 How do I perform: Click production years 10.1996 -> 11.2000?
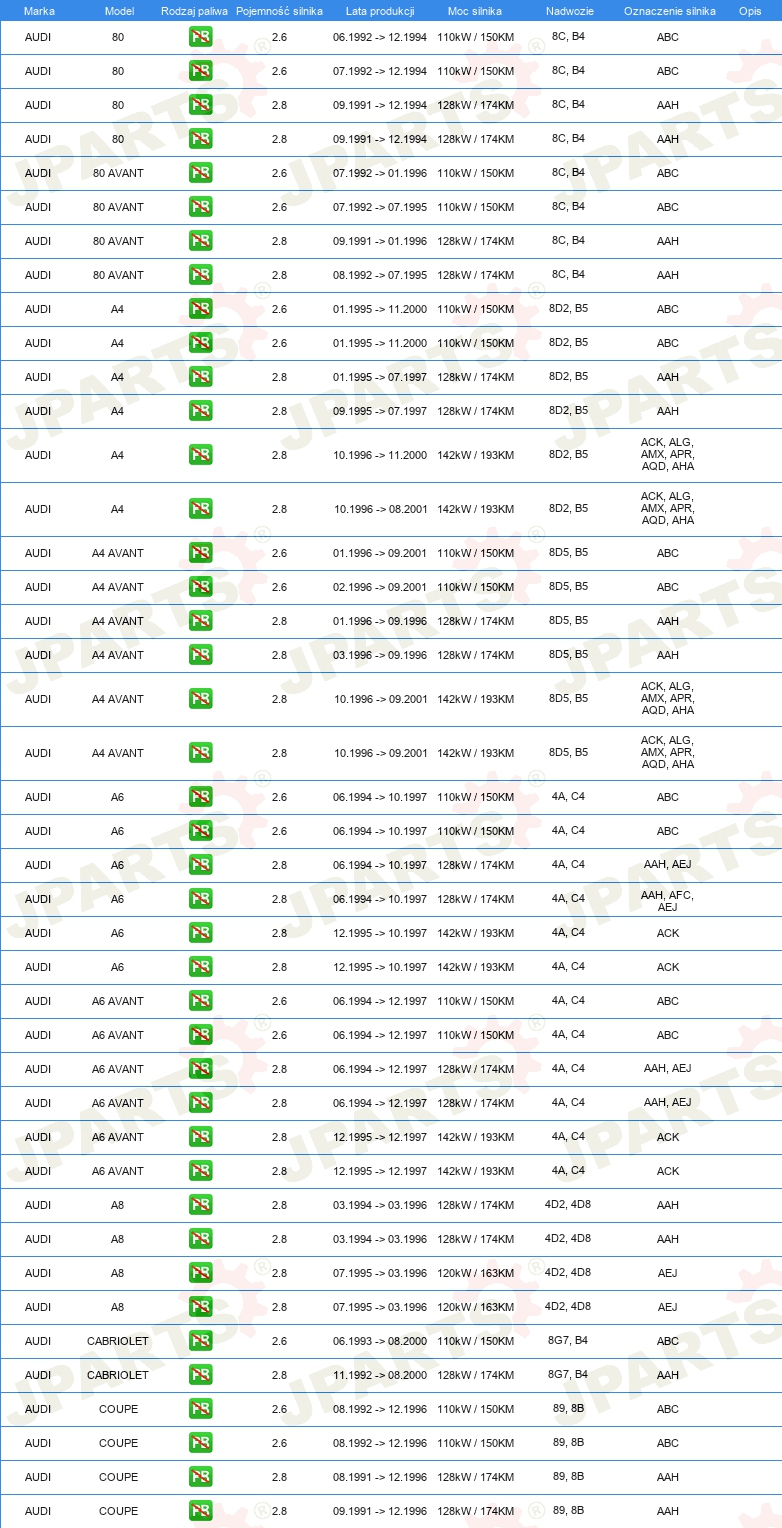click(380, 455)
